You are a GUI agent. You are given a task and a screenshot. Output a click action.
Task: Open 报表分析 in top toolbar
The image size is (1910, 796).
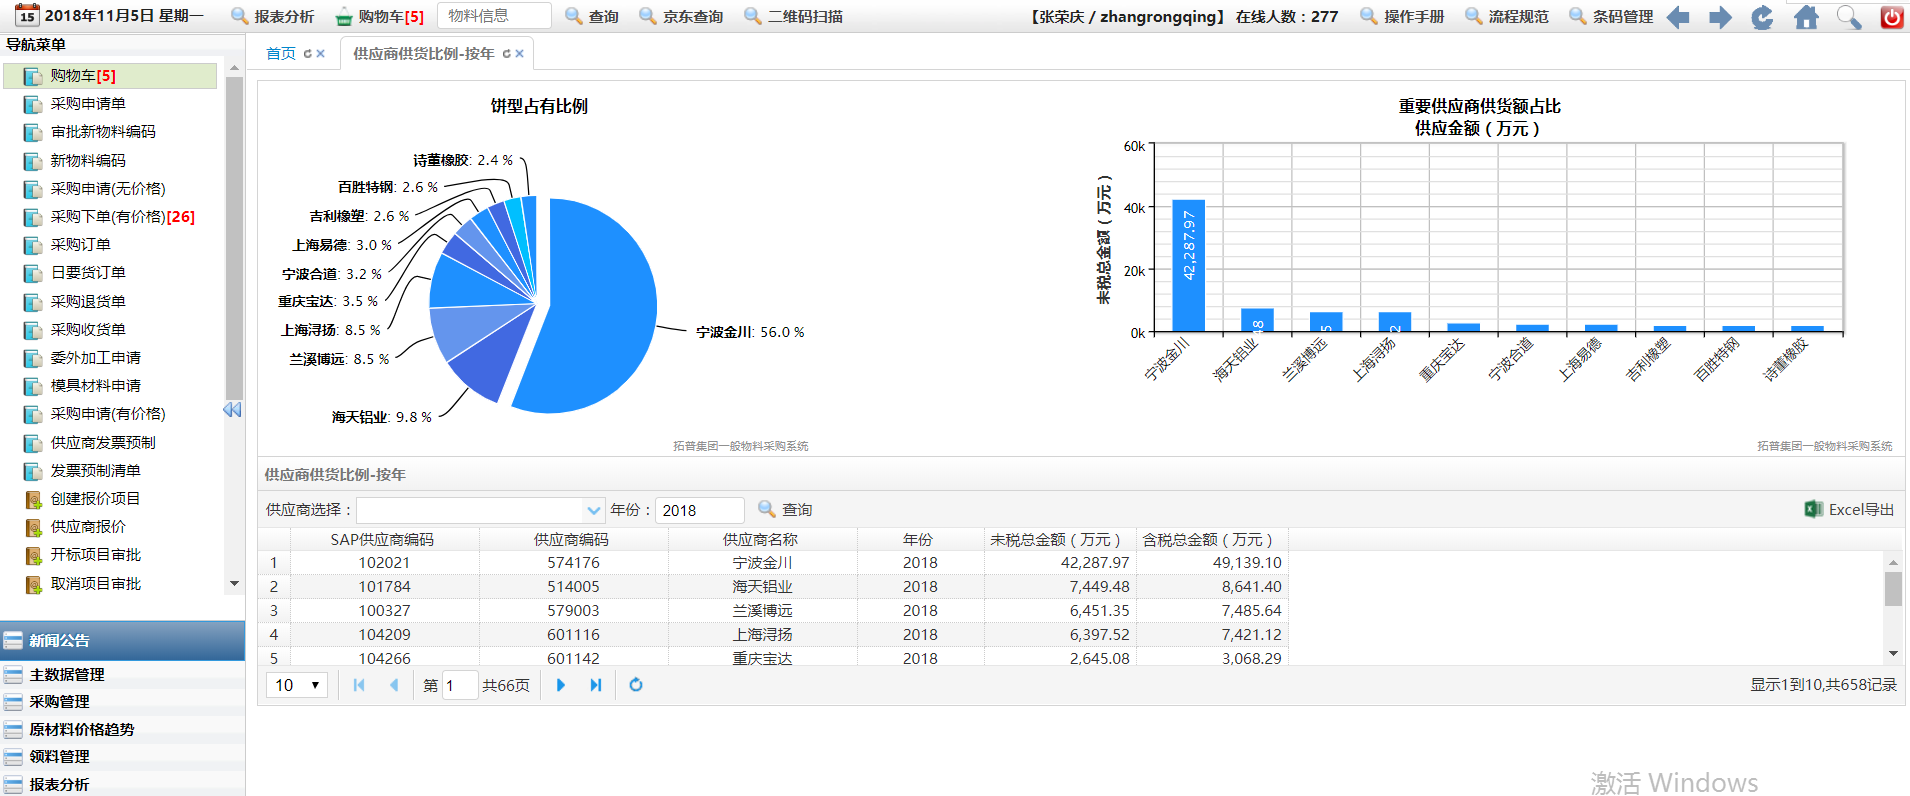[x=272, y=17]
